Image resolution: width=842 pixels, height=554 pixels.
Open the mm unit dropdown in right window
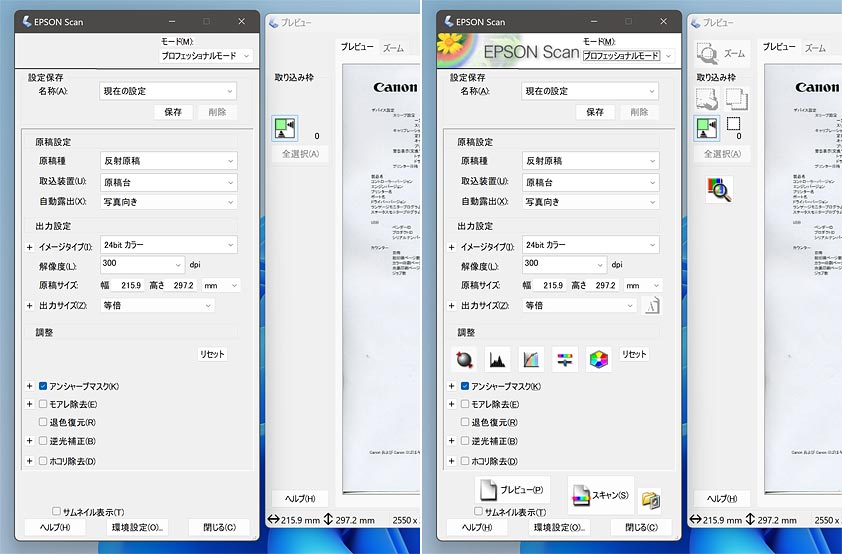(x=643, y=286)
